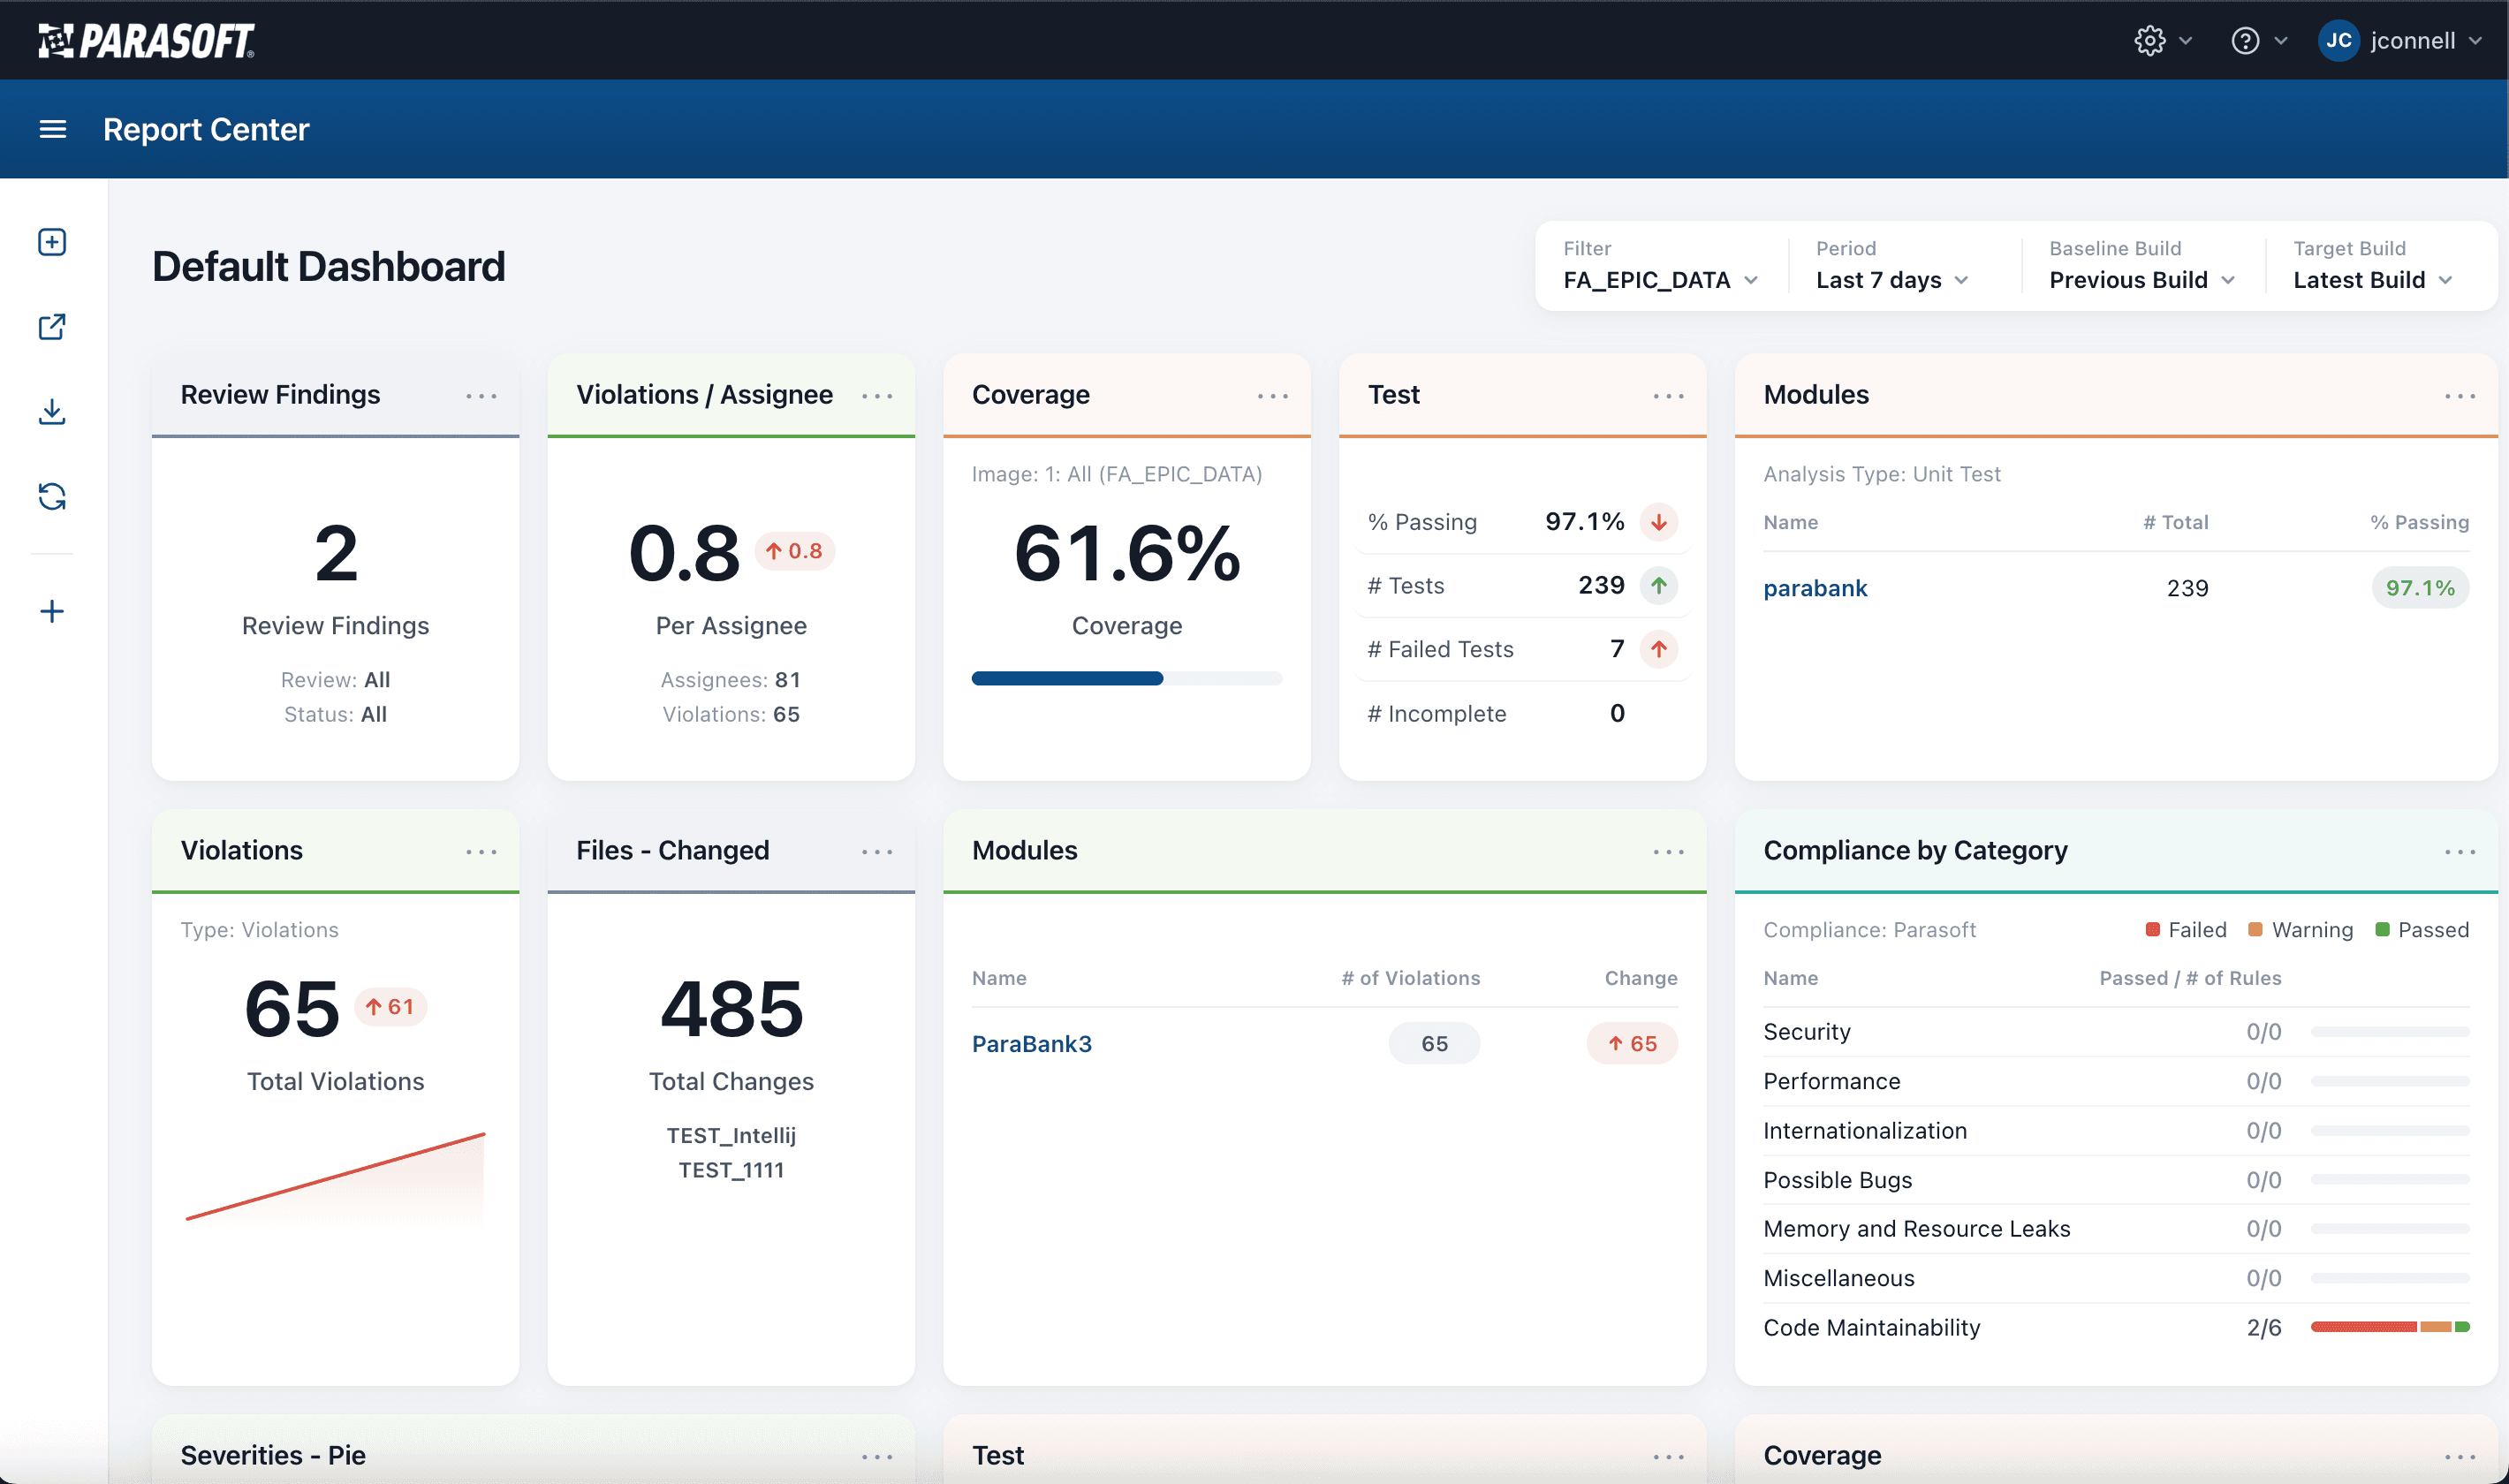Open top Coverage widget options menu
2509x1484 pixels.
click(1273, 396)
